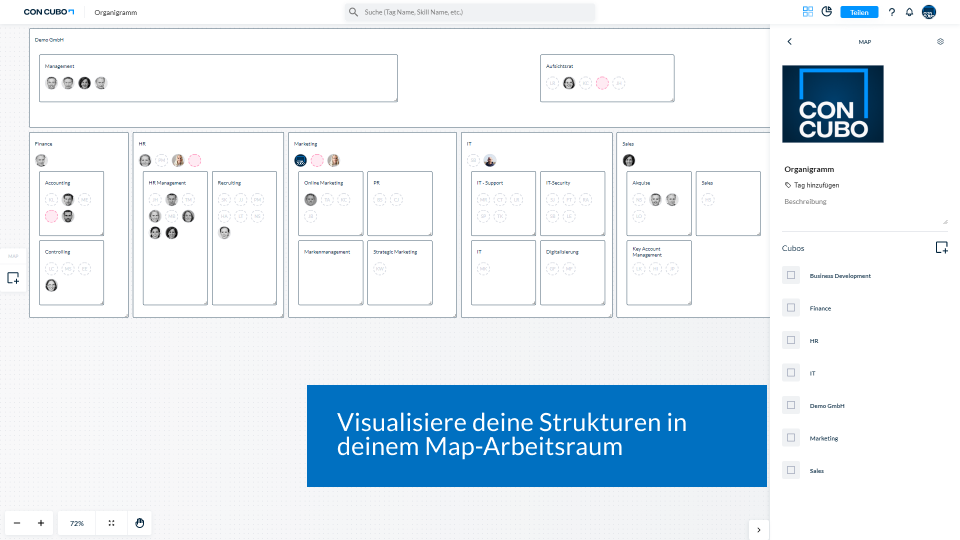Click the add cubo icon in left MAP toolbar
Viewport: 960px width, 540px height.
click(x=13, y=278)
